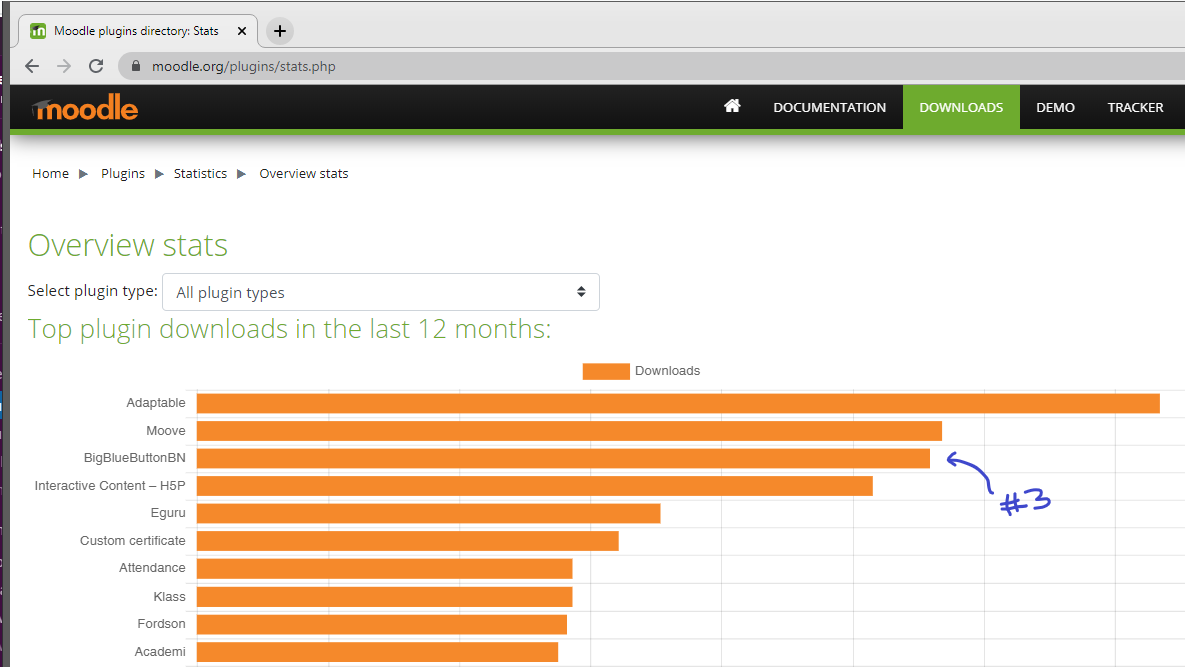The image size is (1185, 667).
Task: Click the Attendance bar in chart
Action: [385, 569]
